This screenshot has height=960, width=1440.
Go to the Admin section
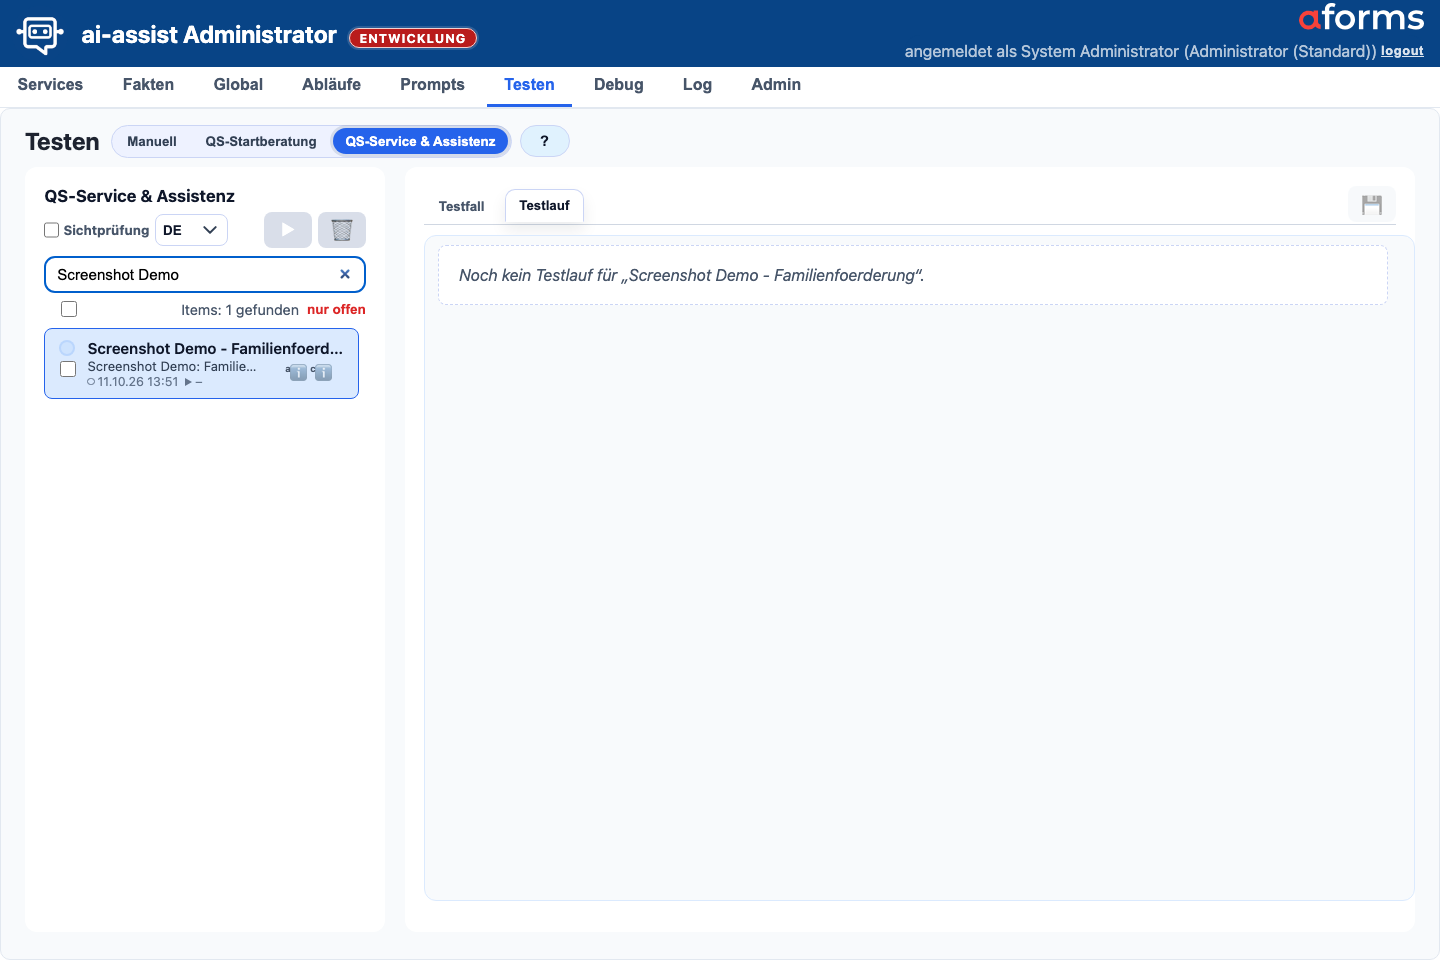(776, 85)
